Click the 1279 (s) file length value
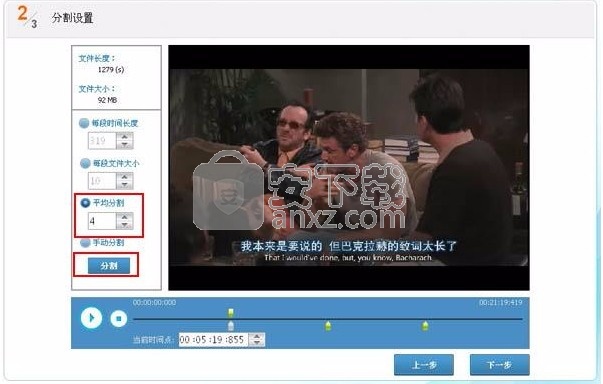The height and width of the screenshot is (384, 603). click(x=111, y=70)
